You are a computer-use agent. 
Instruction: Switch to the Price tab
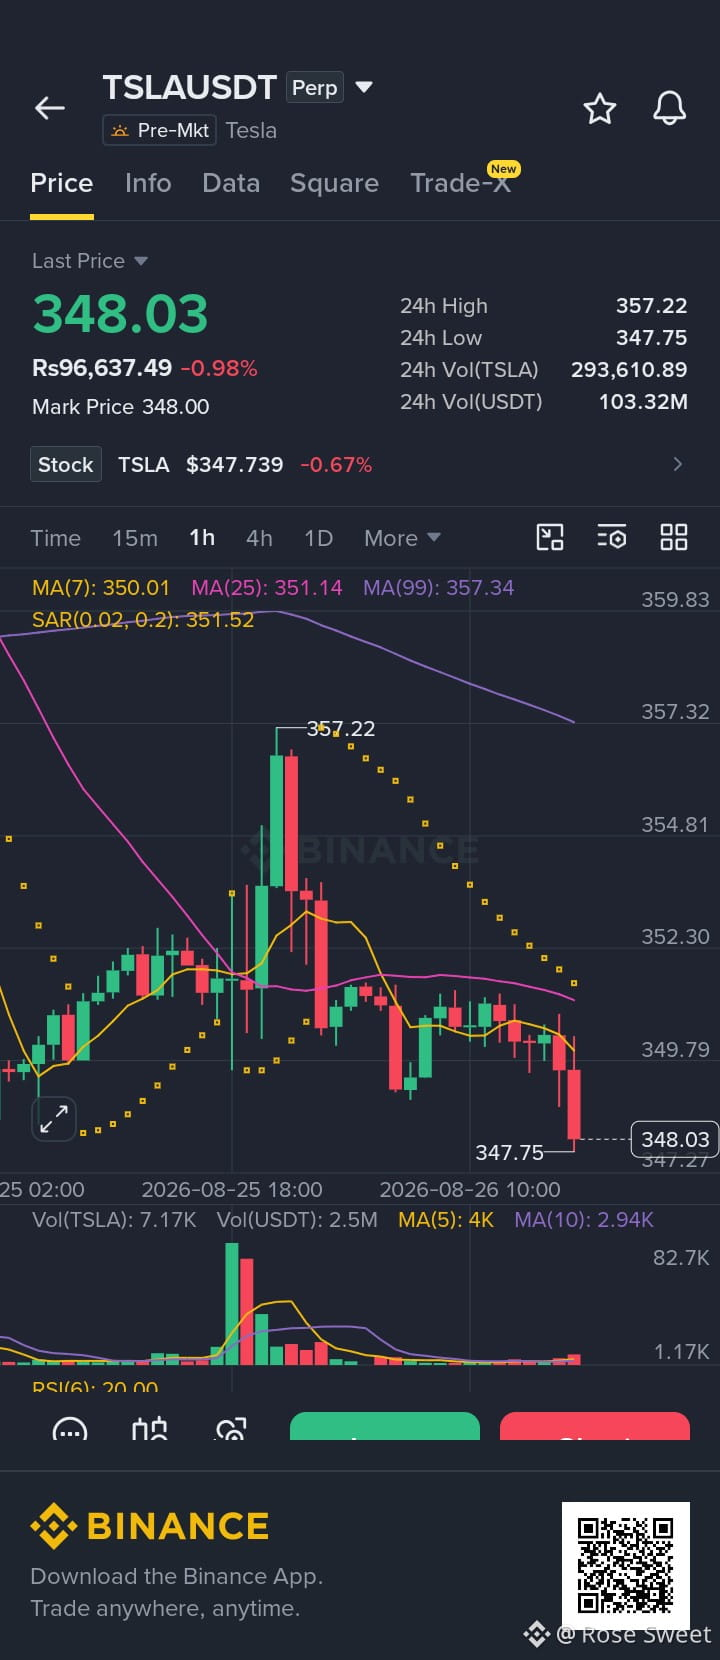coord(61,183)
